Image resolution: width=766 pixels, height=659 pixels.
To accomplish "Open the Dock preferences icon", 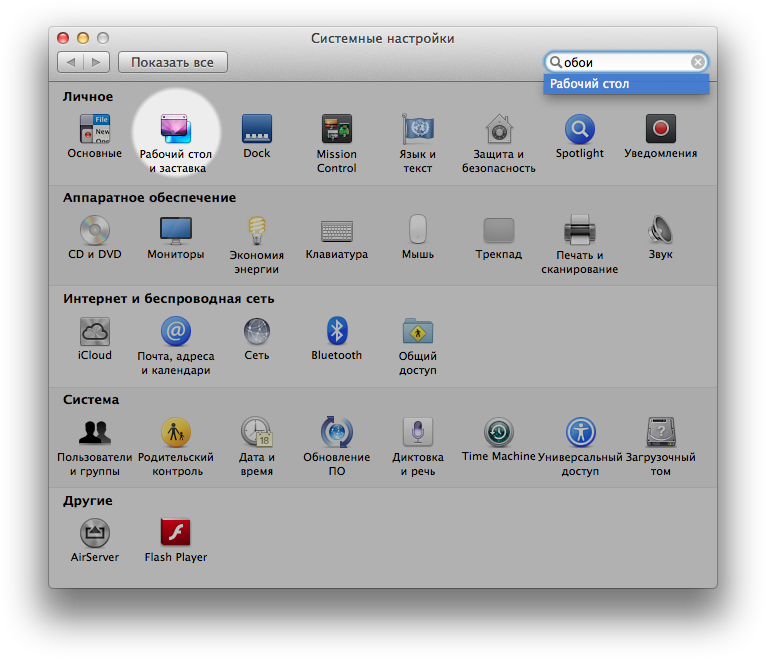I will [257, 129].
